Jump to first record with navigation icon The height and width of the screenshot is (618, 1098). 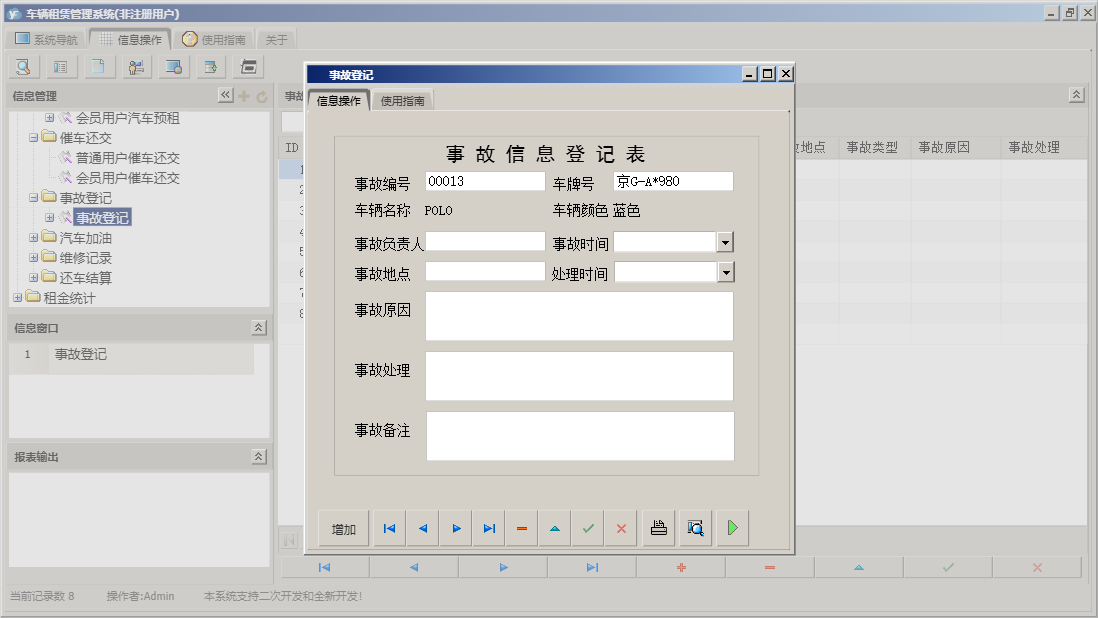pos(389,528)
